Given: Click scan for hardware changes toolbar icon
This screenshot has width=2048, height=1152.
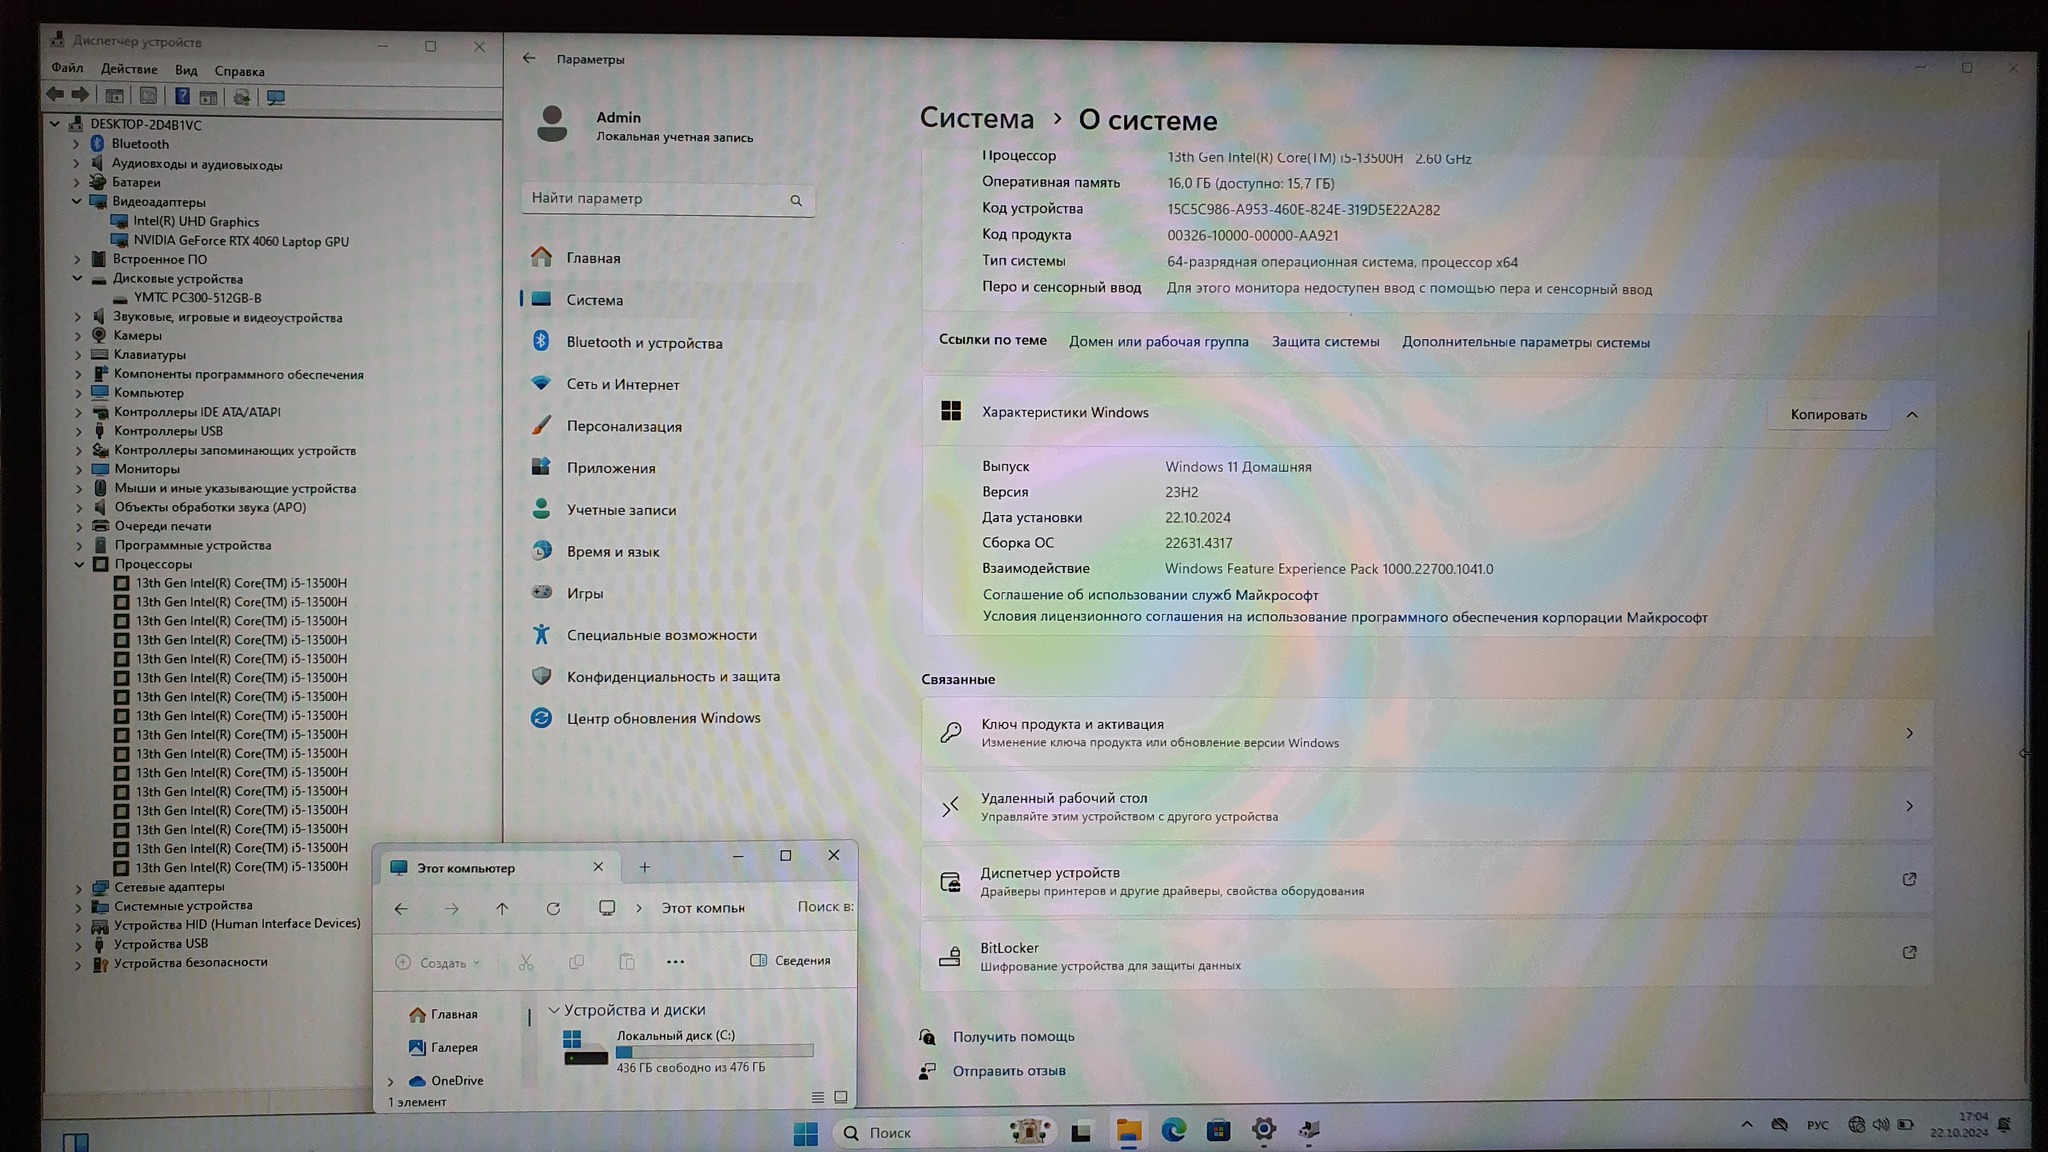Looking at the screenshot, I should click(275, 97).
